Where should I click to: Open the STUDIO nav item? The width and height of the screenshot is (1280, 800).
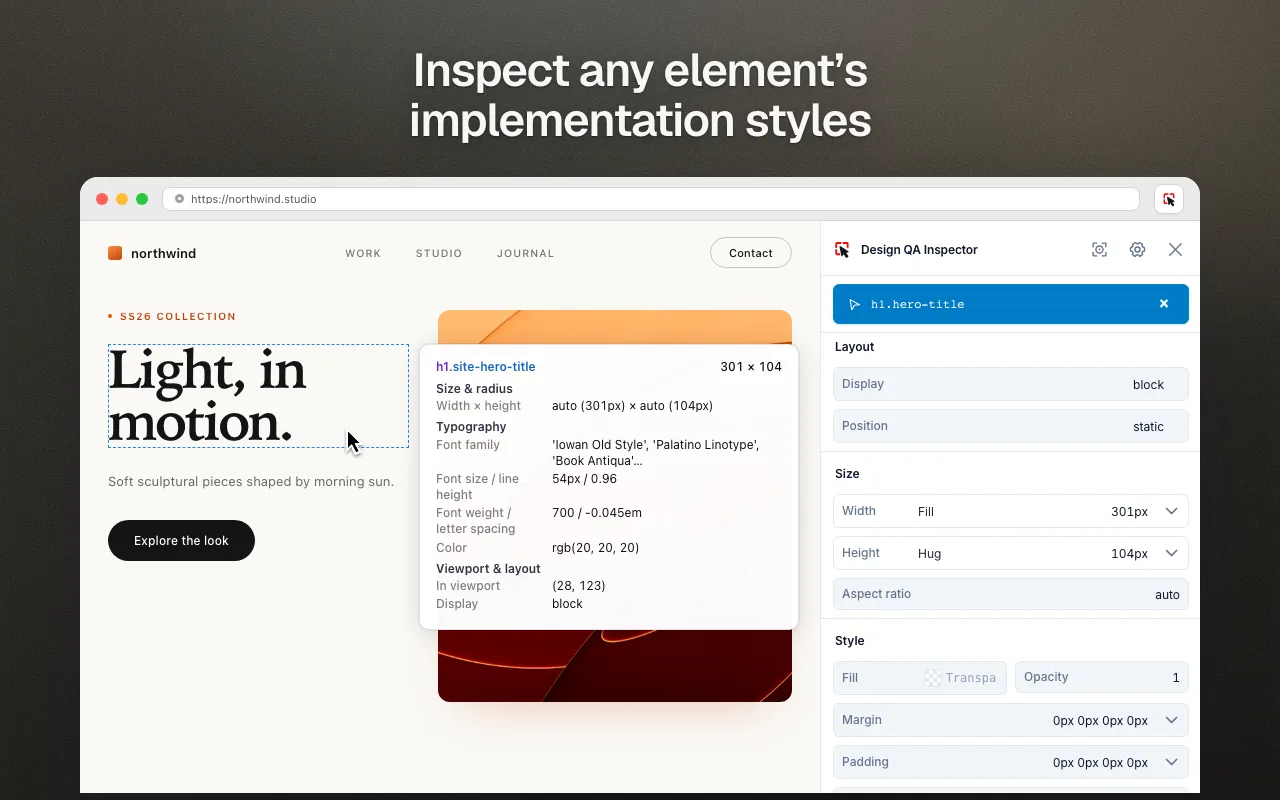(x=439, y=254)
